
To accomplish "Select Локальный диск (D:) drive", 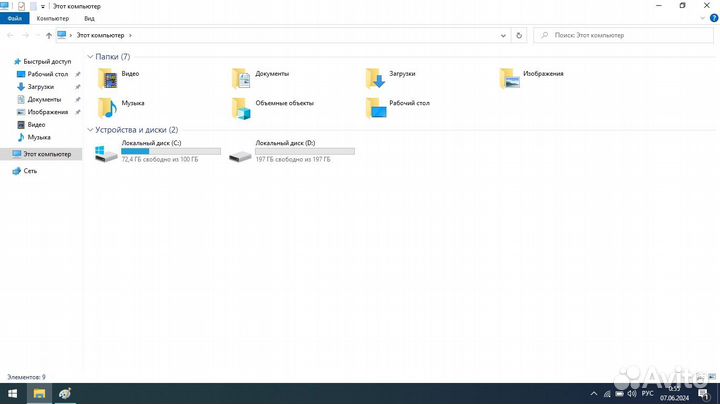I will tap(291, 151).
